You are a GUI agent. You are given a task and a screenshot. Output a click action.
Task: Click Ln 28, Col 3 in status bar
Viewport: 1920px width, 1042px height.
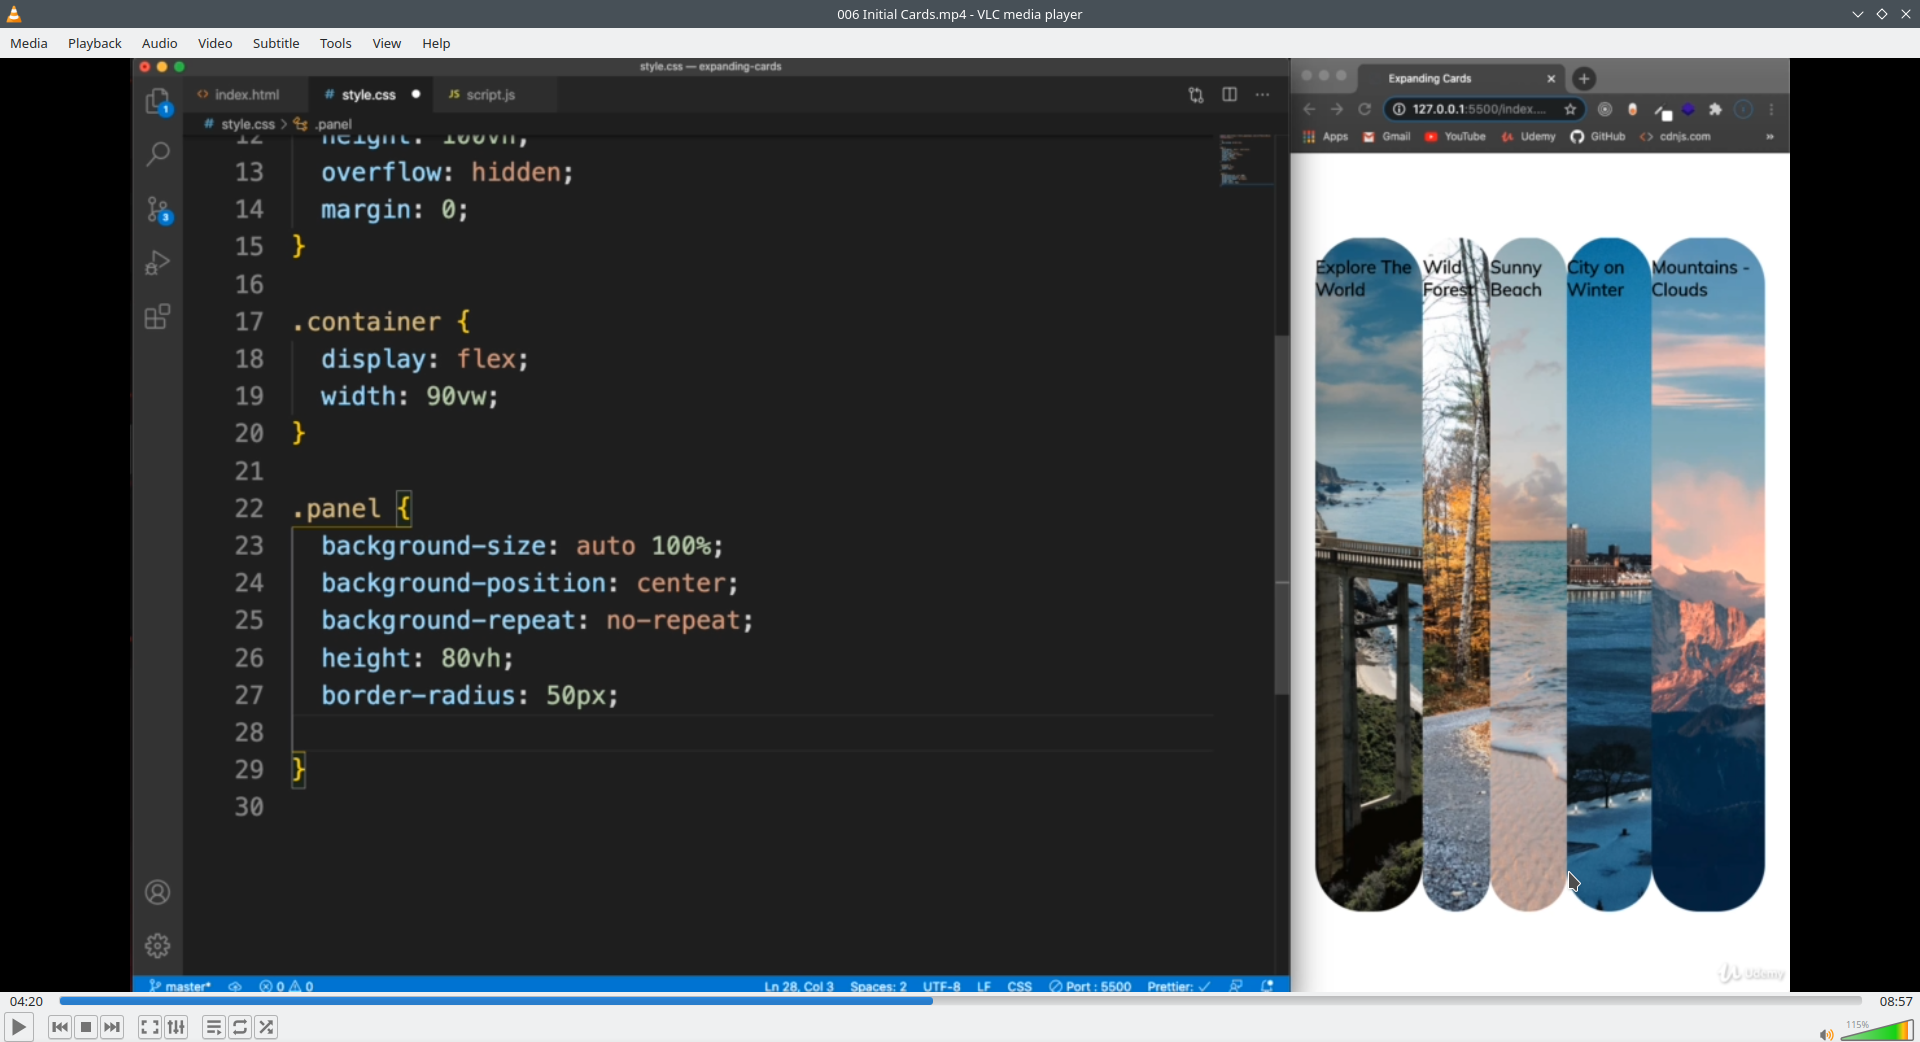click(x=799, y=986)
